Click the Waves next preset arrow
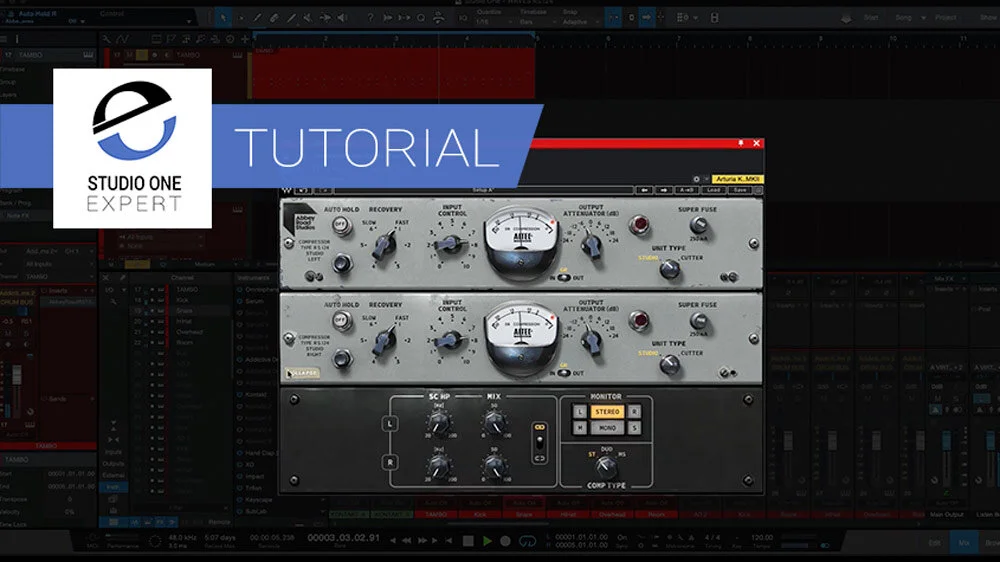 coord(663,190)
